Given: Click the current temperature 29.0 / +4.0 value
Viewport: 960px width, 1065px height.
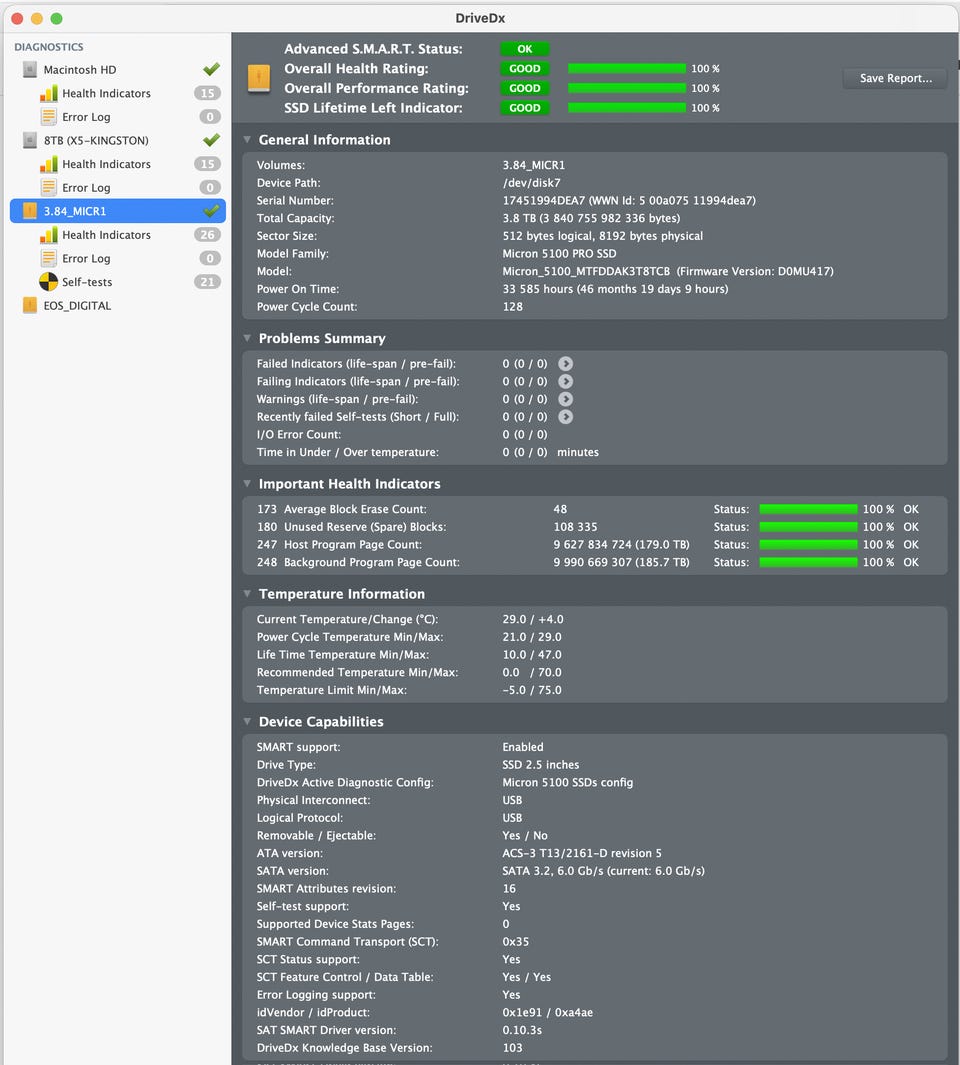Looking at the screenshot, I should pos(533,619).
